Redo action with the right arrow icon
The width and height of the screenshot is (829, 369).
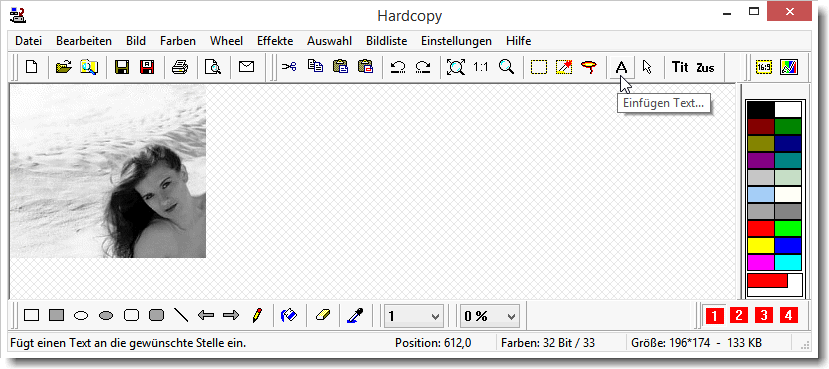422,67
